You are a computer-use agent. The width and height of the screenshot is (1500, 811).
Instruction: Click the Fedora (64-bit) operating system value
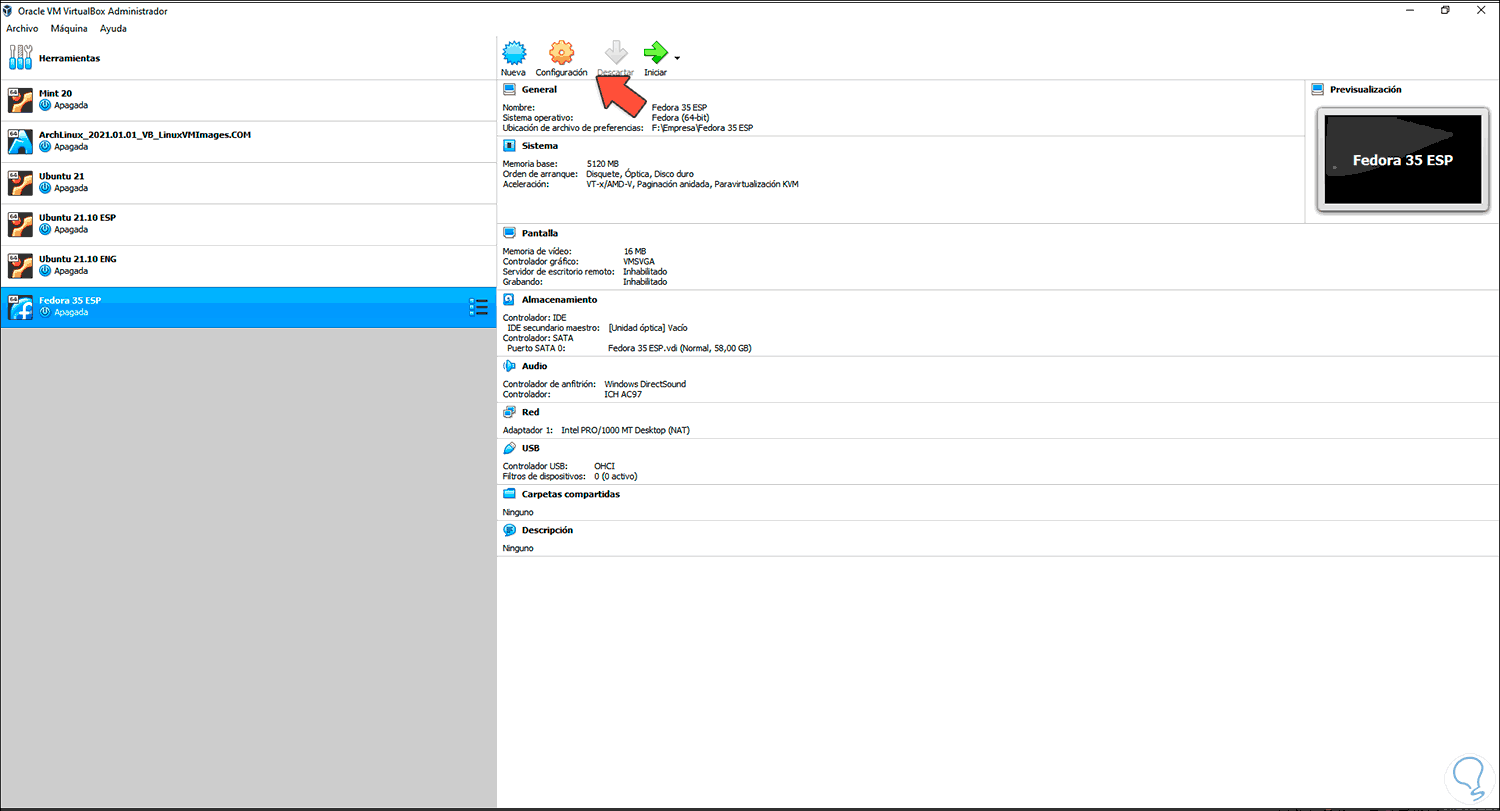[x=680, y=117]
